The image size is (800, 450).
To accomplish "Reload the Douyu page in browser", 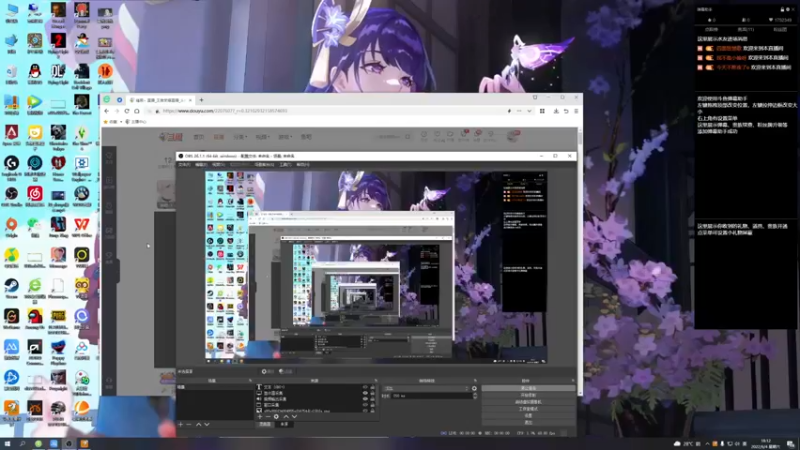I will click(x=127, y=111).
